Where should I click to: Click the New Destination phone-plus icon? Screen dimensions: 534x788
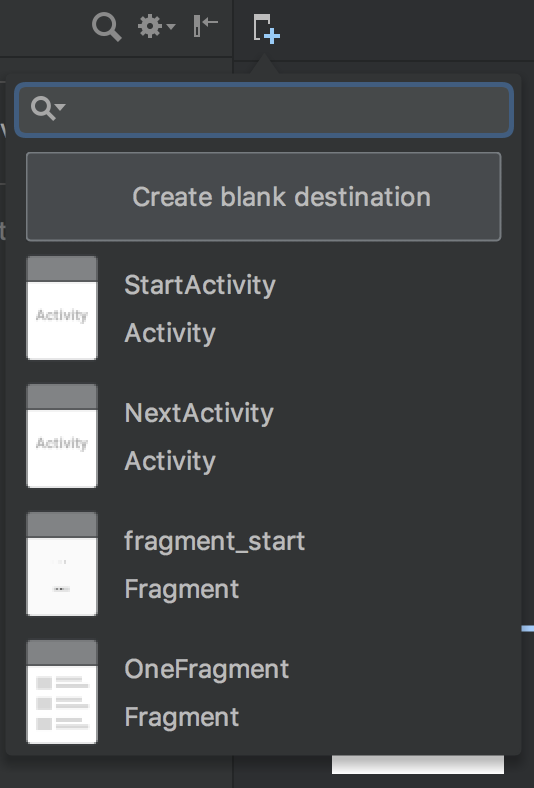(x=267, y=29)
